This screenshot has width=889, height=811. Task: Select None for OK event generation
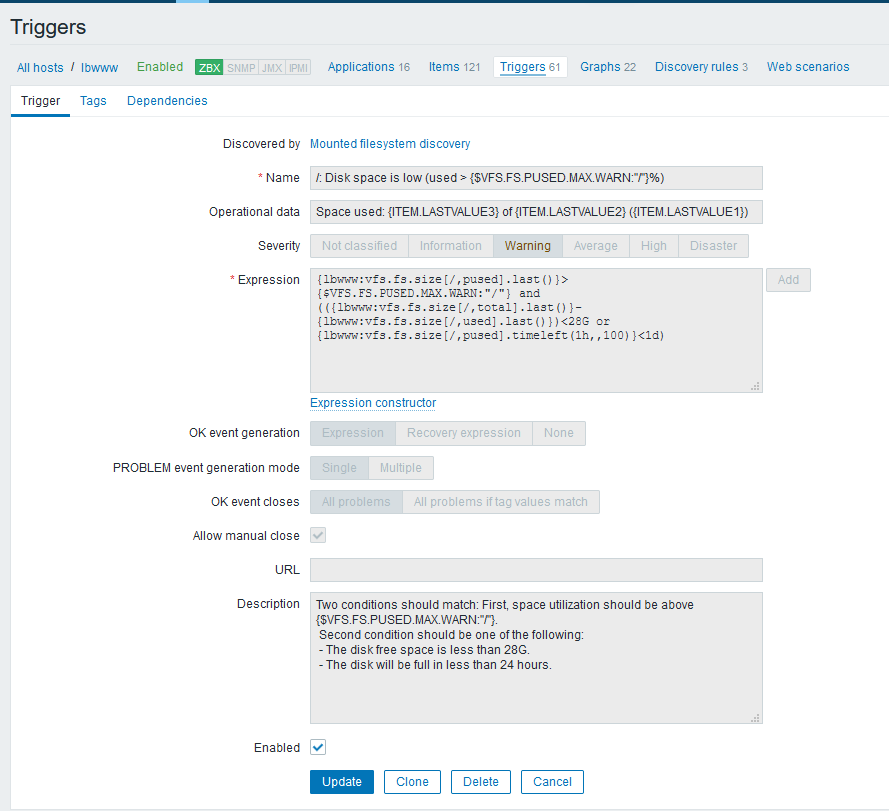click(558, 433)
